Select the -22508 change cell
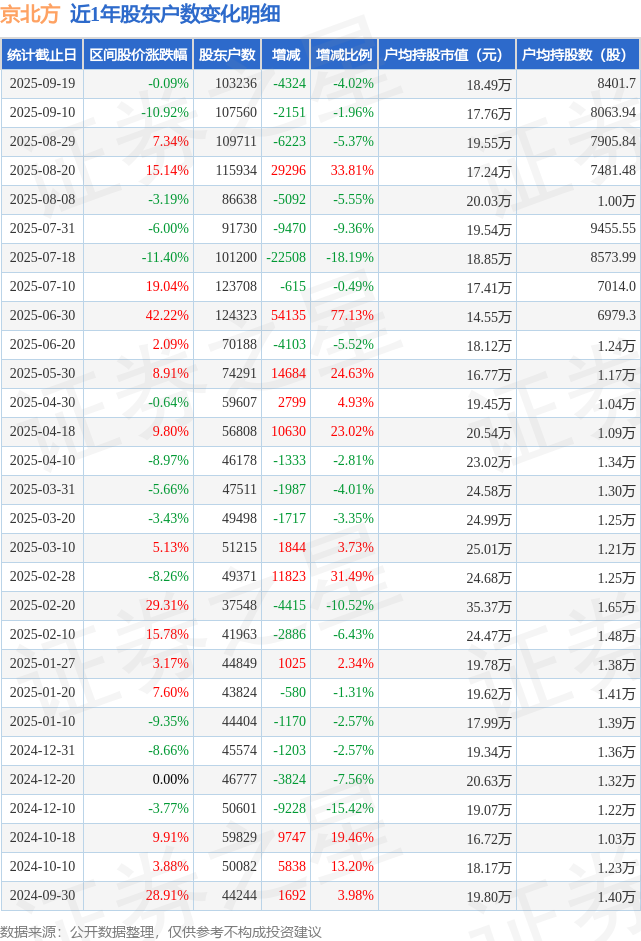 click(285, 257)
